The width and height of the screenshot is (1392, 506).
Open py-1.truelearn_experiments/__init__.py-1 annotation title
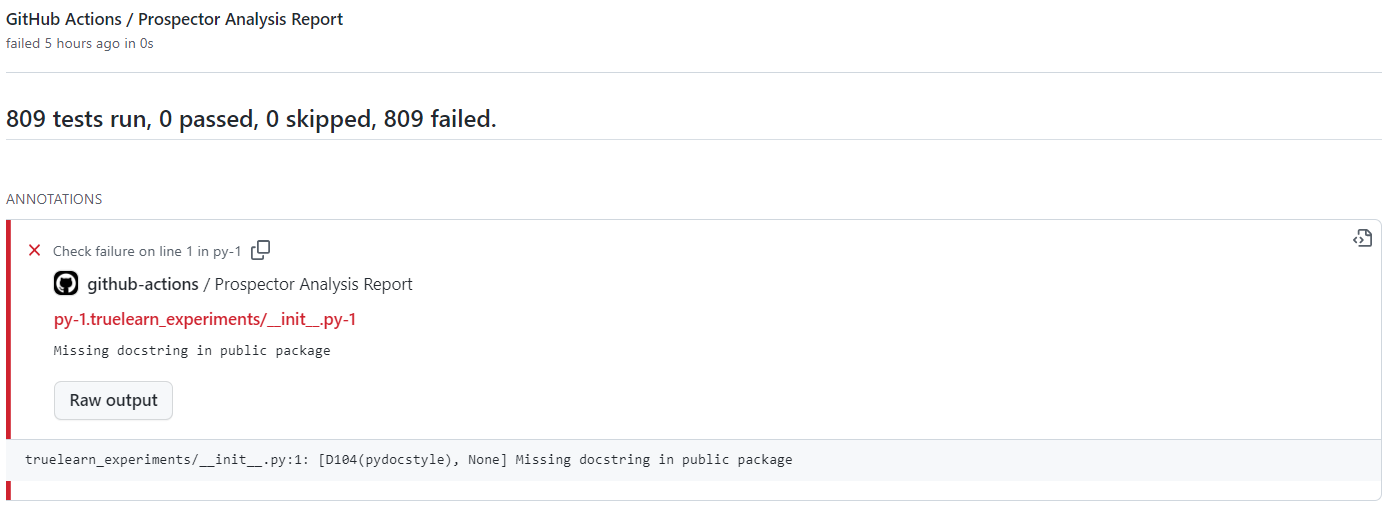pos(205,319)
